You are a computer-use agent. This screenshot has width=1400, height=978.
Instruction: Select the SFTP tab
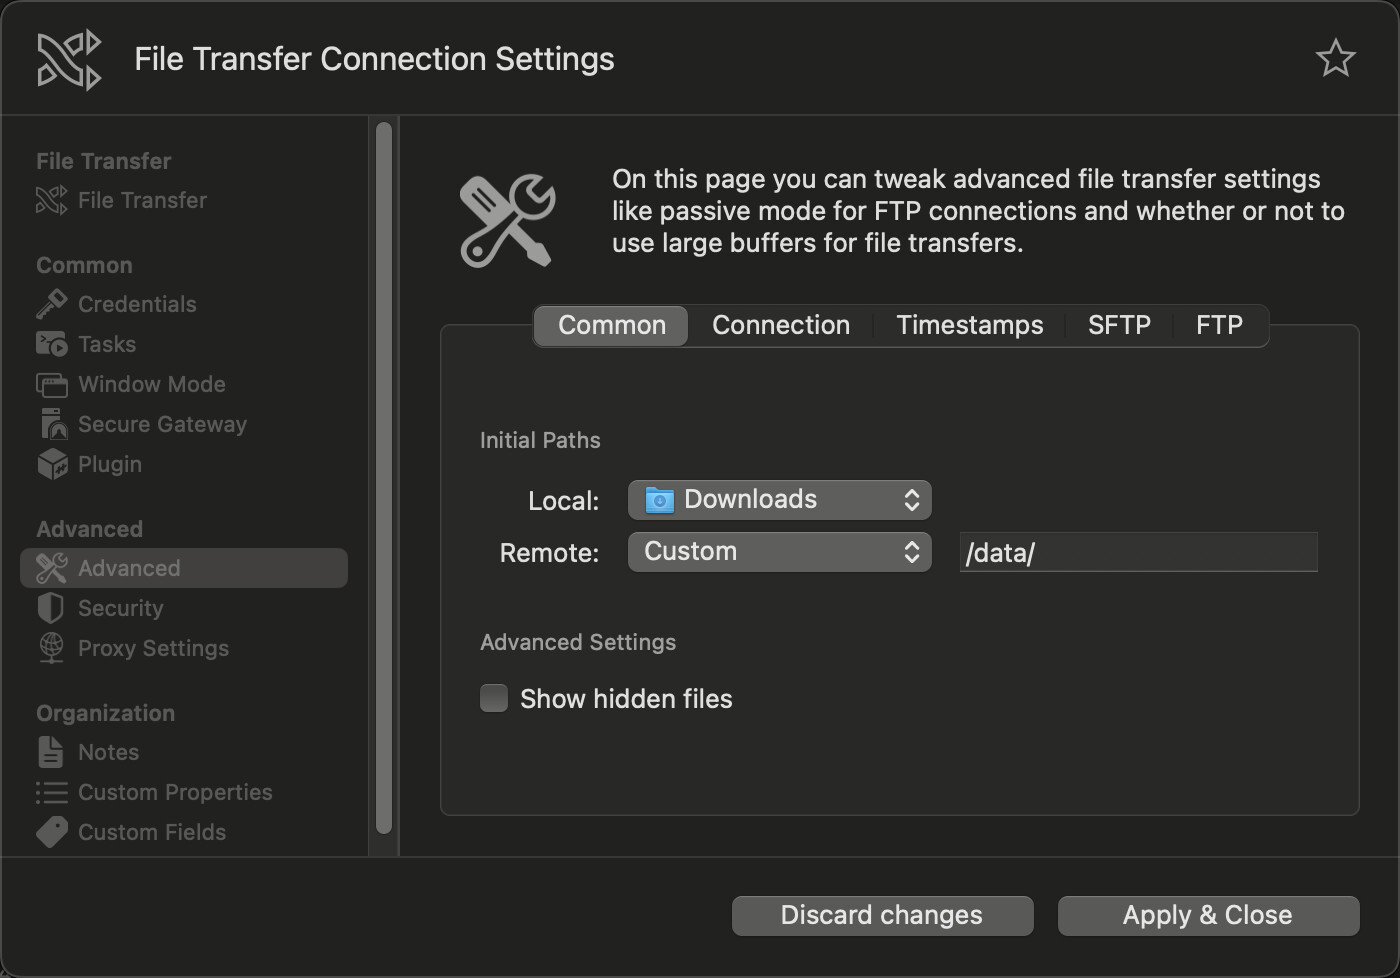(x=1119, y=326)
